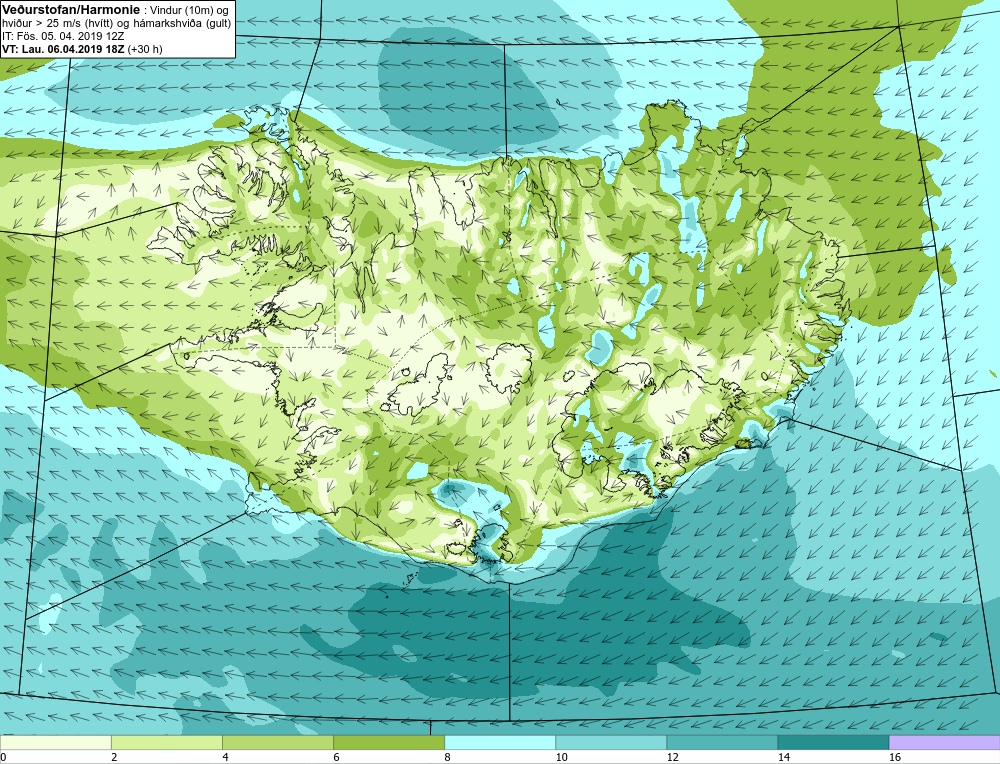Click the legend label '12'
This screenshot has height=764, width=1000.
click(673, 757)
